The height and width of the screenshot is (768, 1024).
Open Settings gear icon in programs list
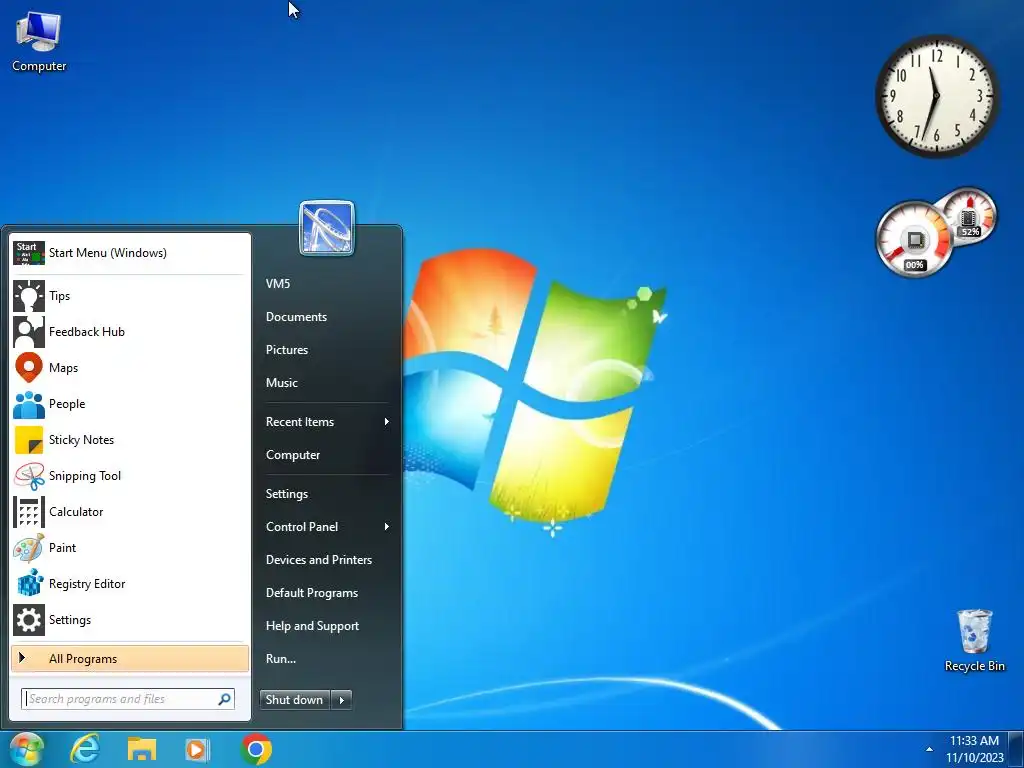coord(29,620)
